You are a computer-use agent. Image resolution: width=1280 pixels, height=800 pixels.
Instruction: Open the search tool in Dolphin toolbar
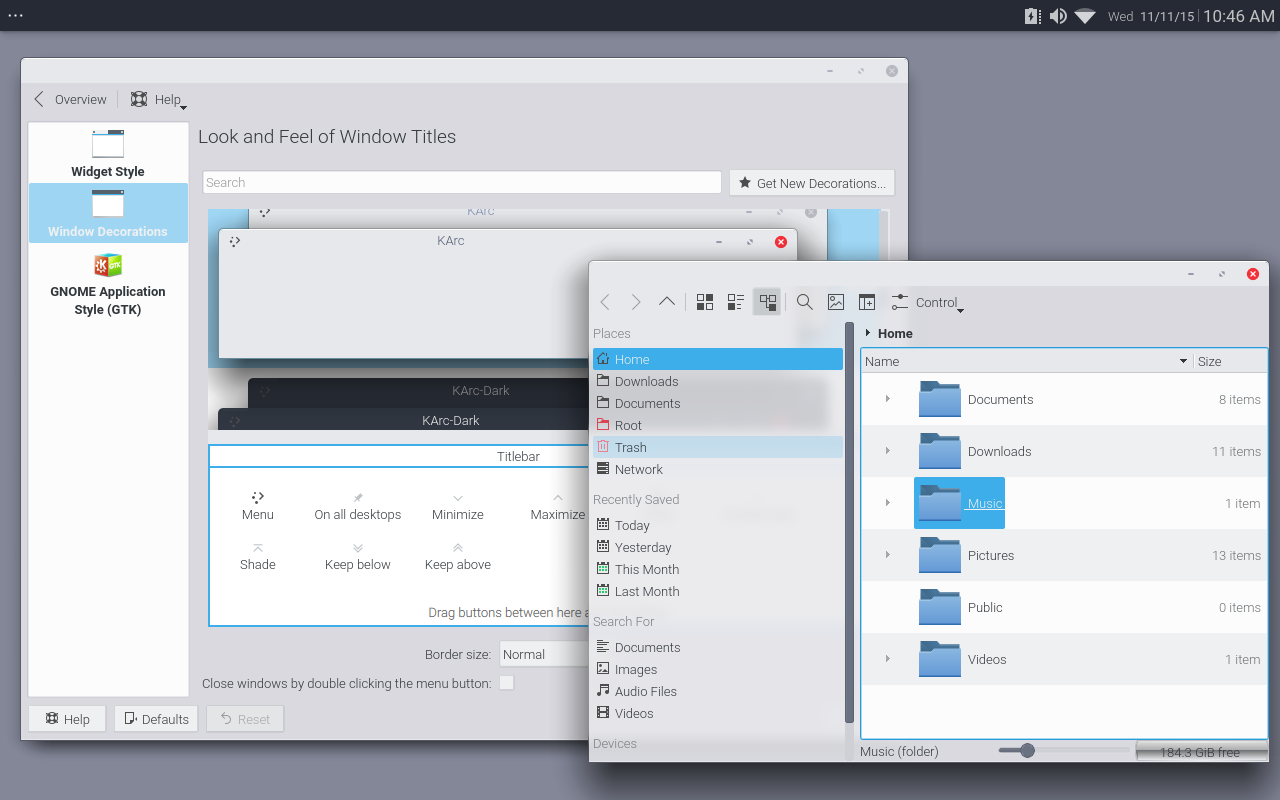[805, 302]
